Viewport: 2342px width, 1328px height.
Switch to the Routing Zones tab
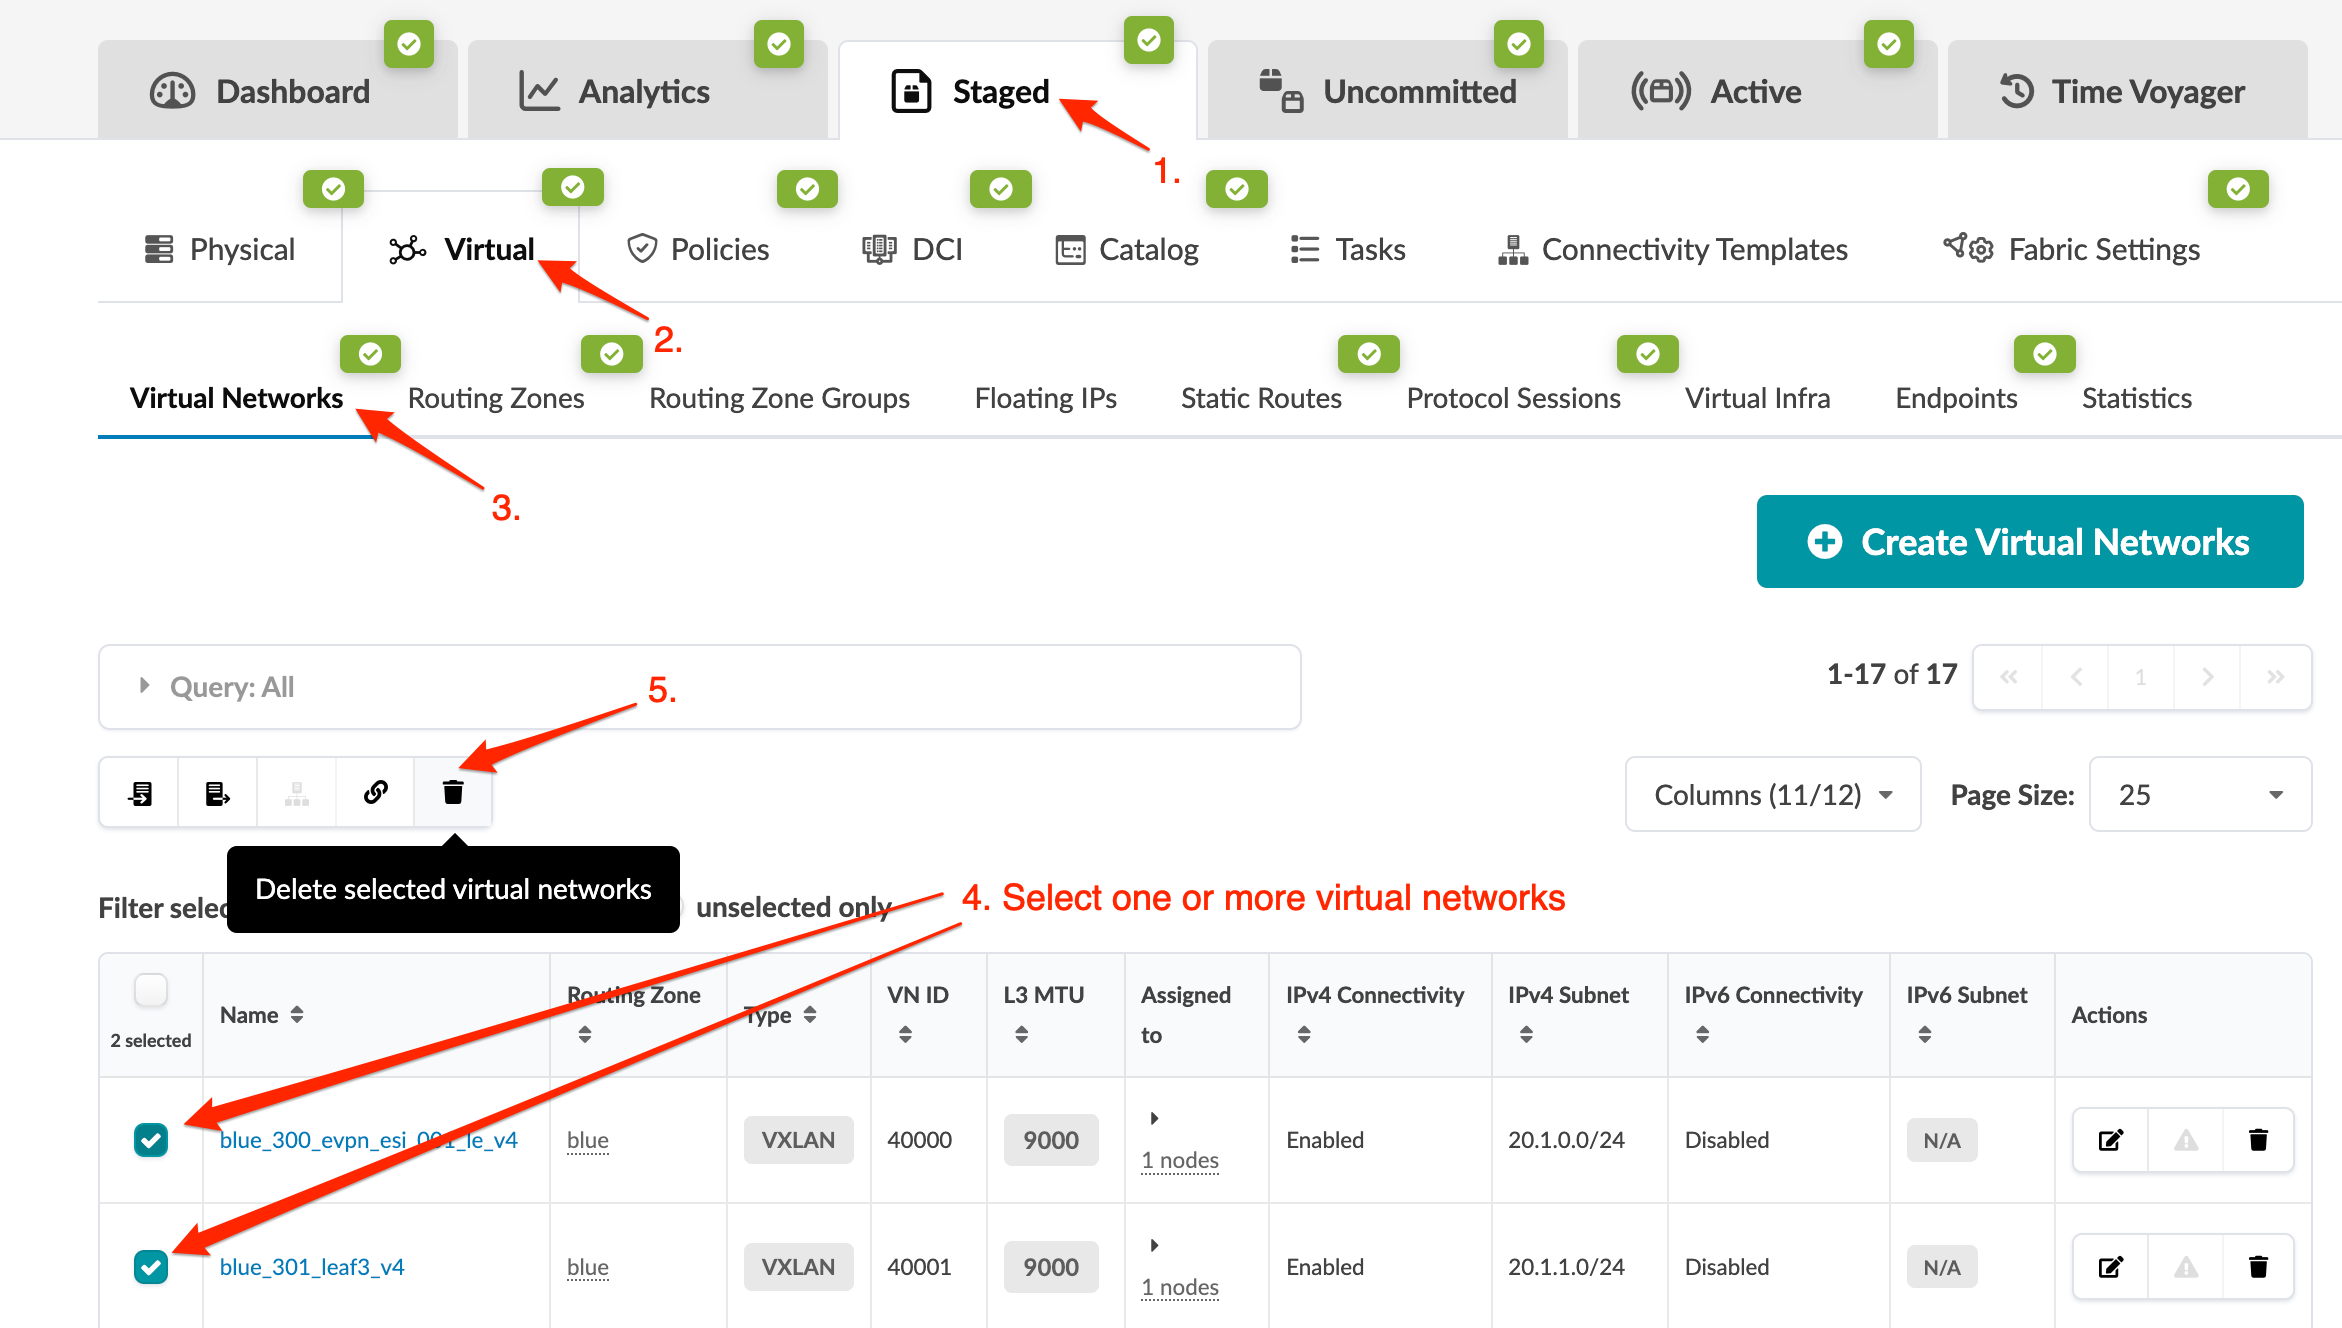click(495, 398)
